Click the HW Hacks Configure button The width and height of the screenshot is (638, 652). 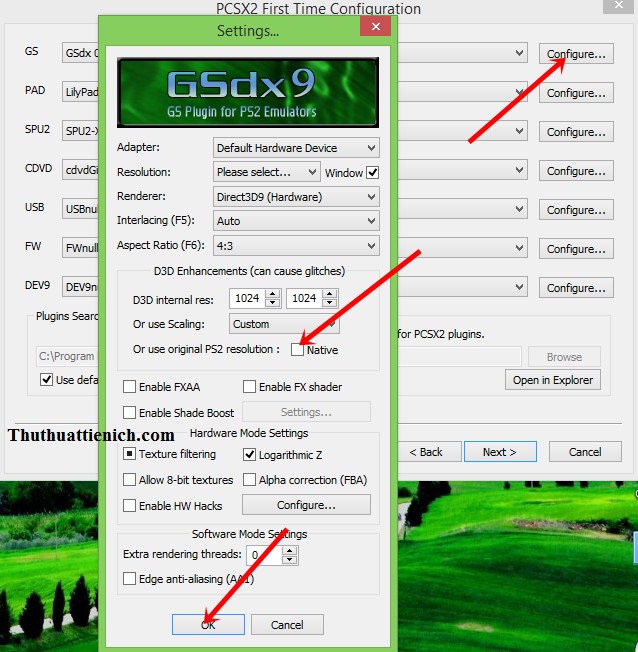click(306, 505)
